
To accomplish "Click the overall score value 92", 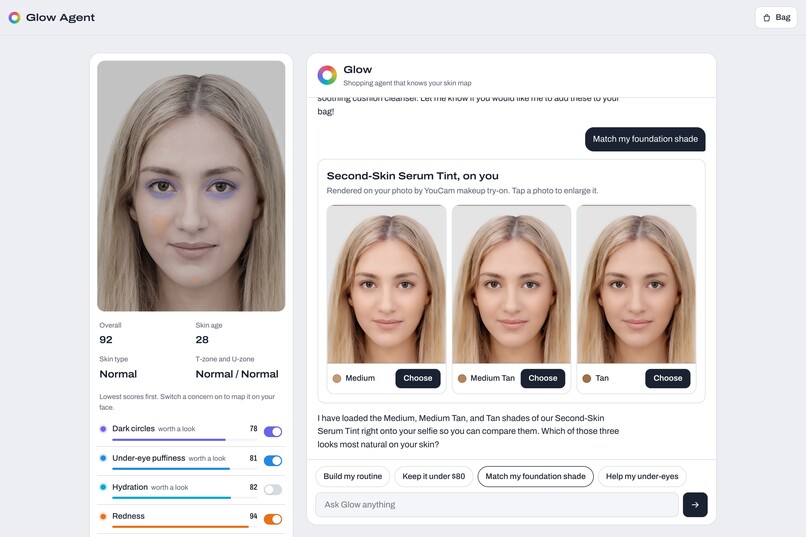I will coord(106,340).
